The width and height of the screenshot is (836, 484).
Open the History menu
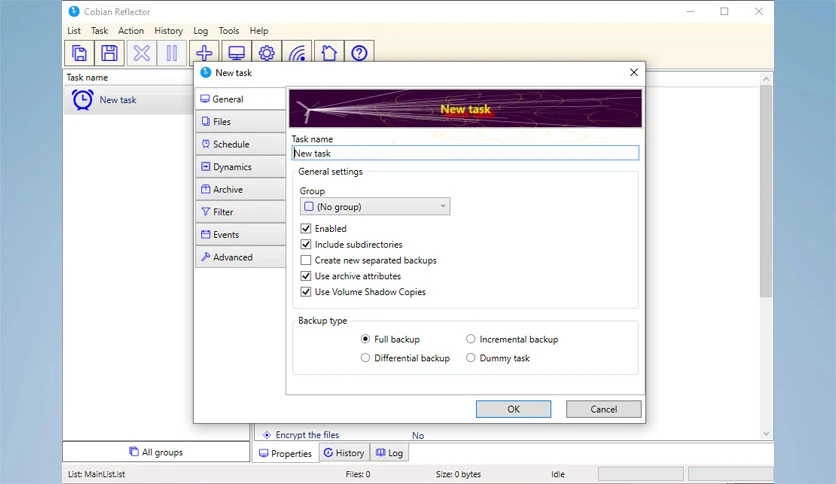168,30
